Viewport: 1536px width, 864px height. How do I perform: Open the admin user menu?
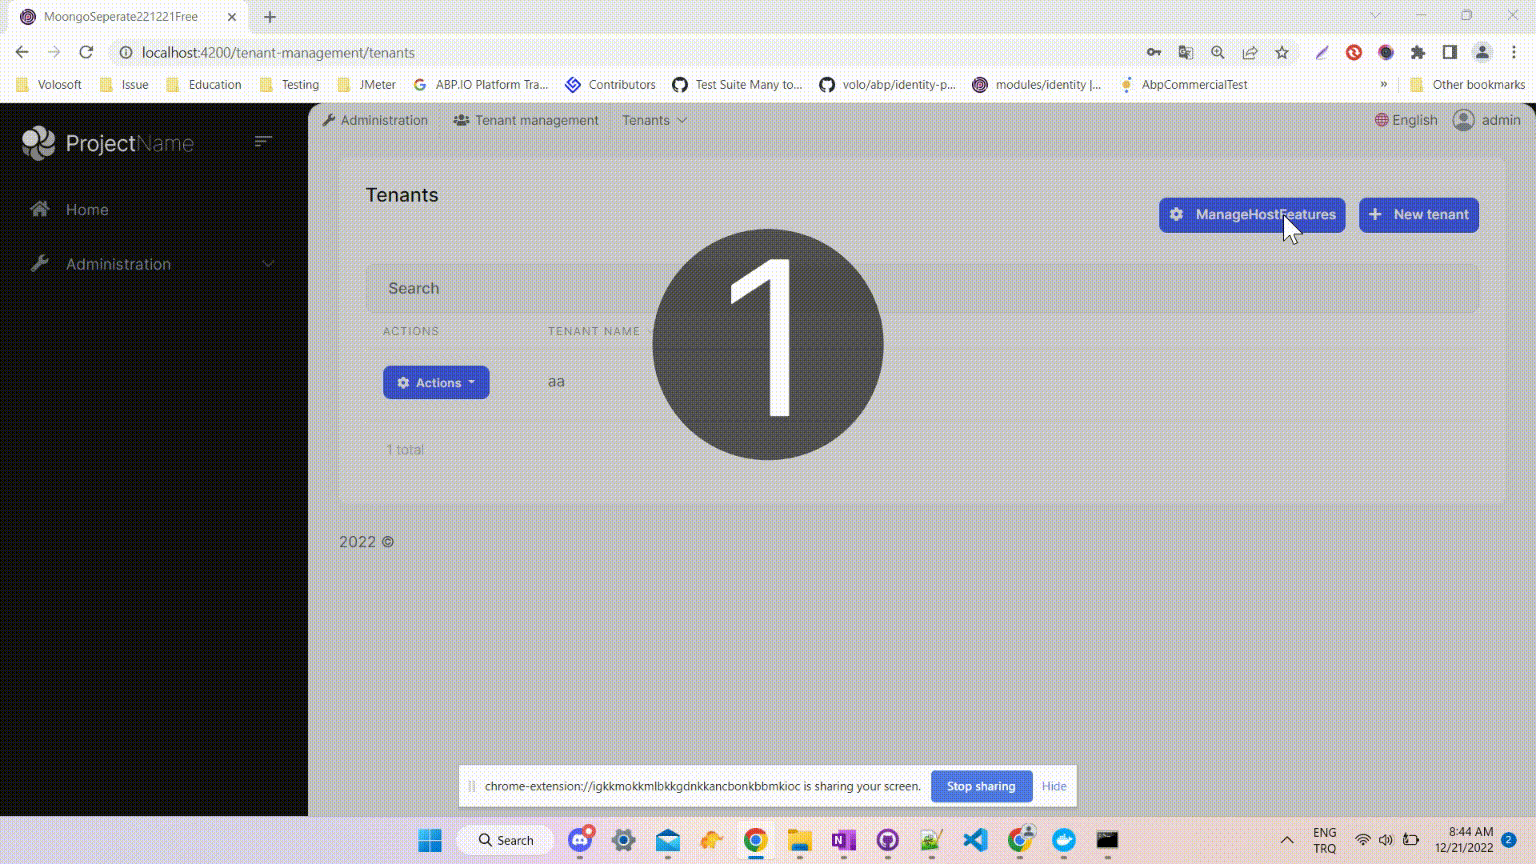coord(1486,120)
